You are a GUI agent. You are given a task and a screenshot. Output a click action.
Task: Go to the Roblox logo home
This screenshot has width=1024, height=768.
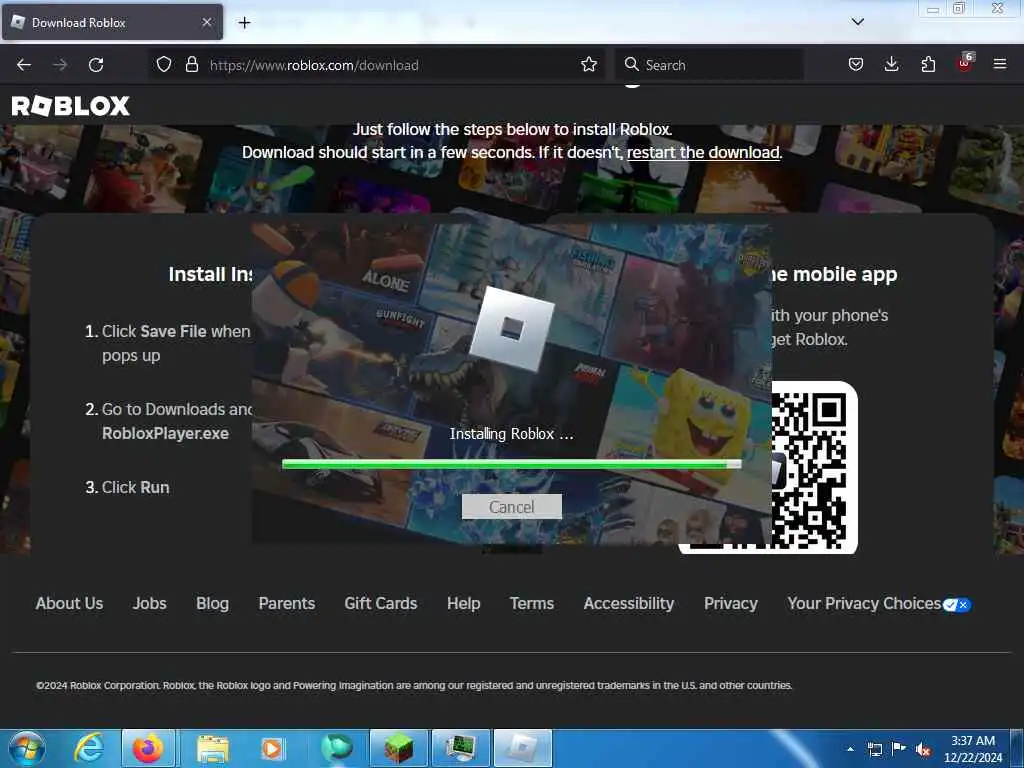(x=71, y=106)
